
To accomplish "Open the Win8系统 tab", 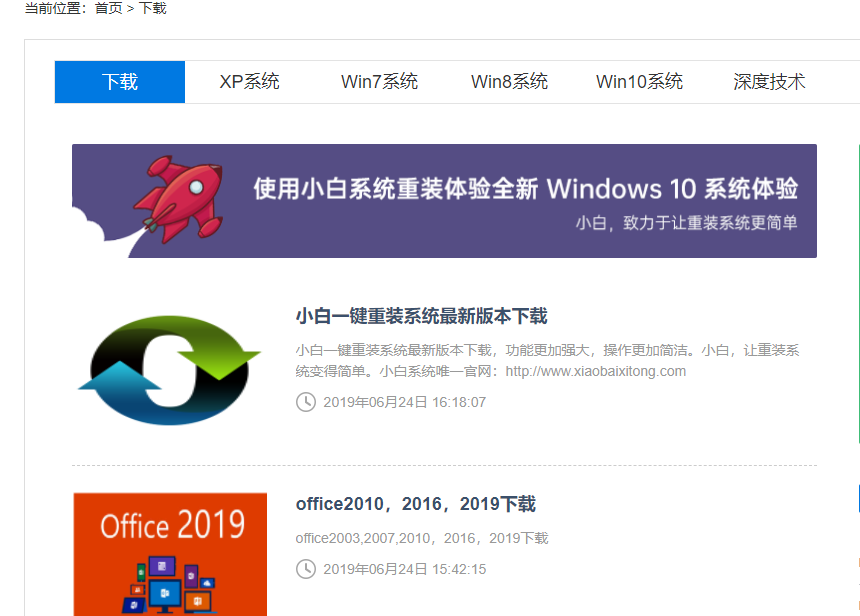I will (x=510, y=82).
